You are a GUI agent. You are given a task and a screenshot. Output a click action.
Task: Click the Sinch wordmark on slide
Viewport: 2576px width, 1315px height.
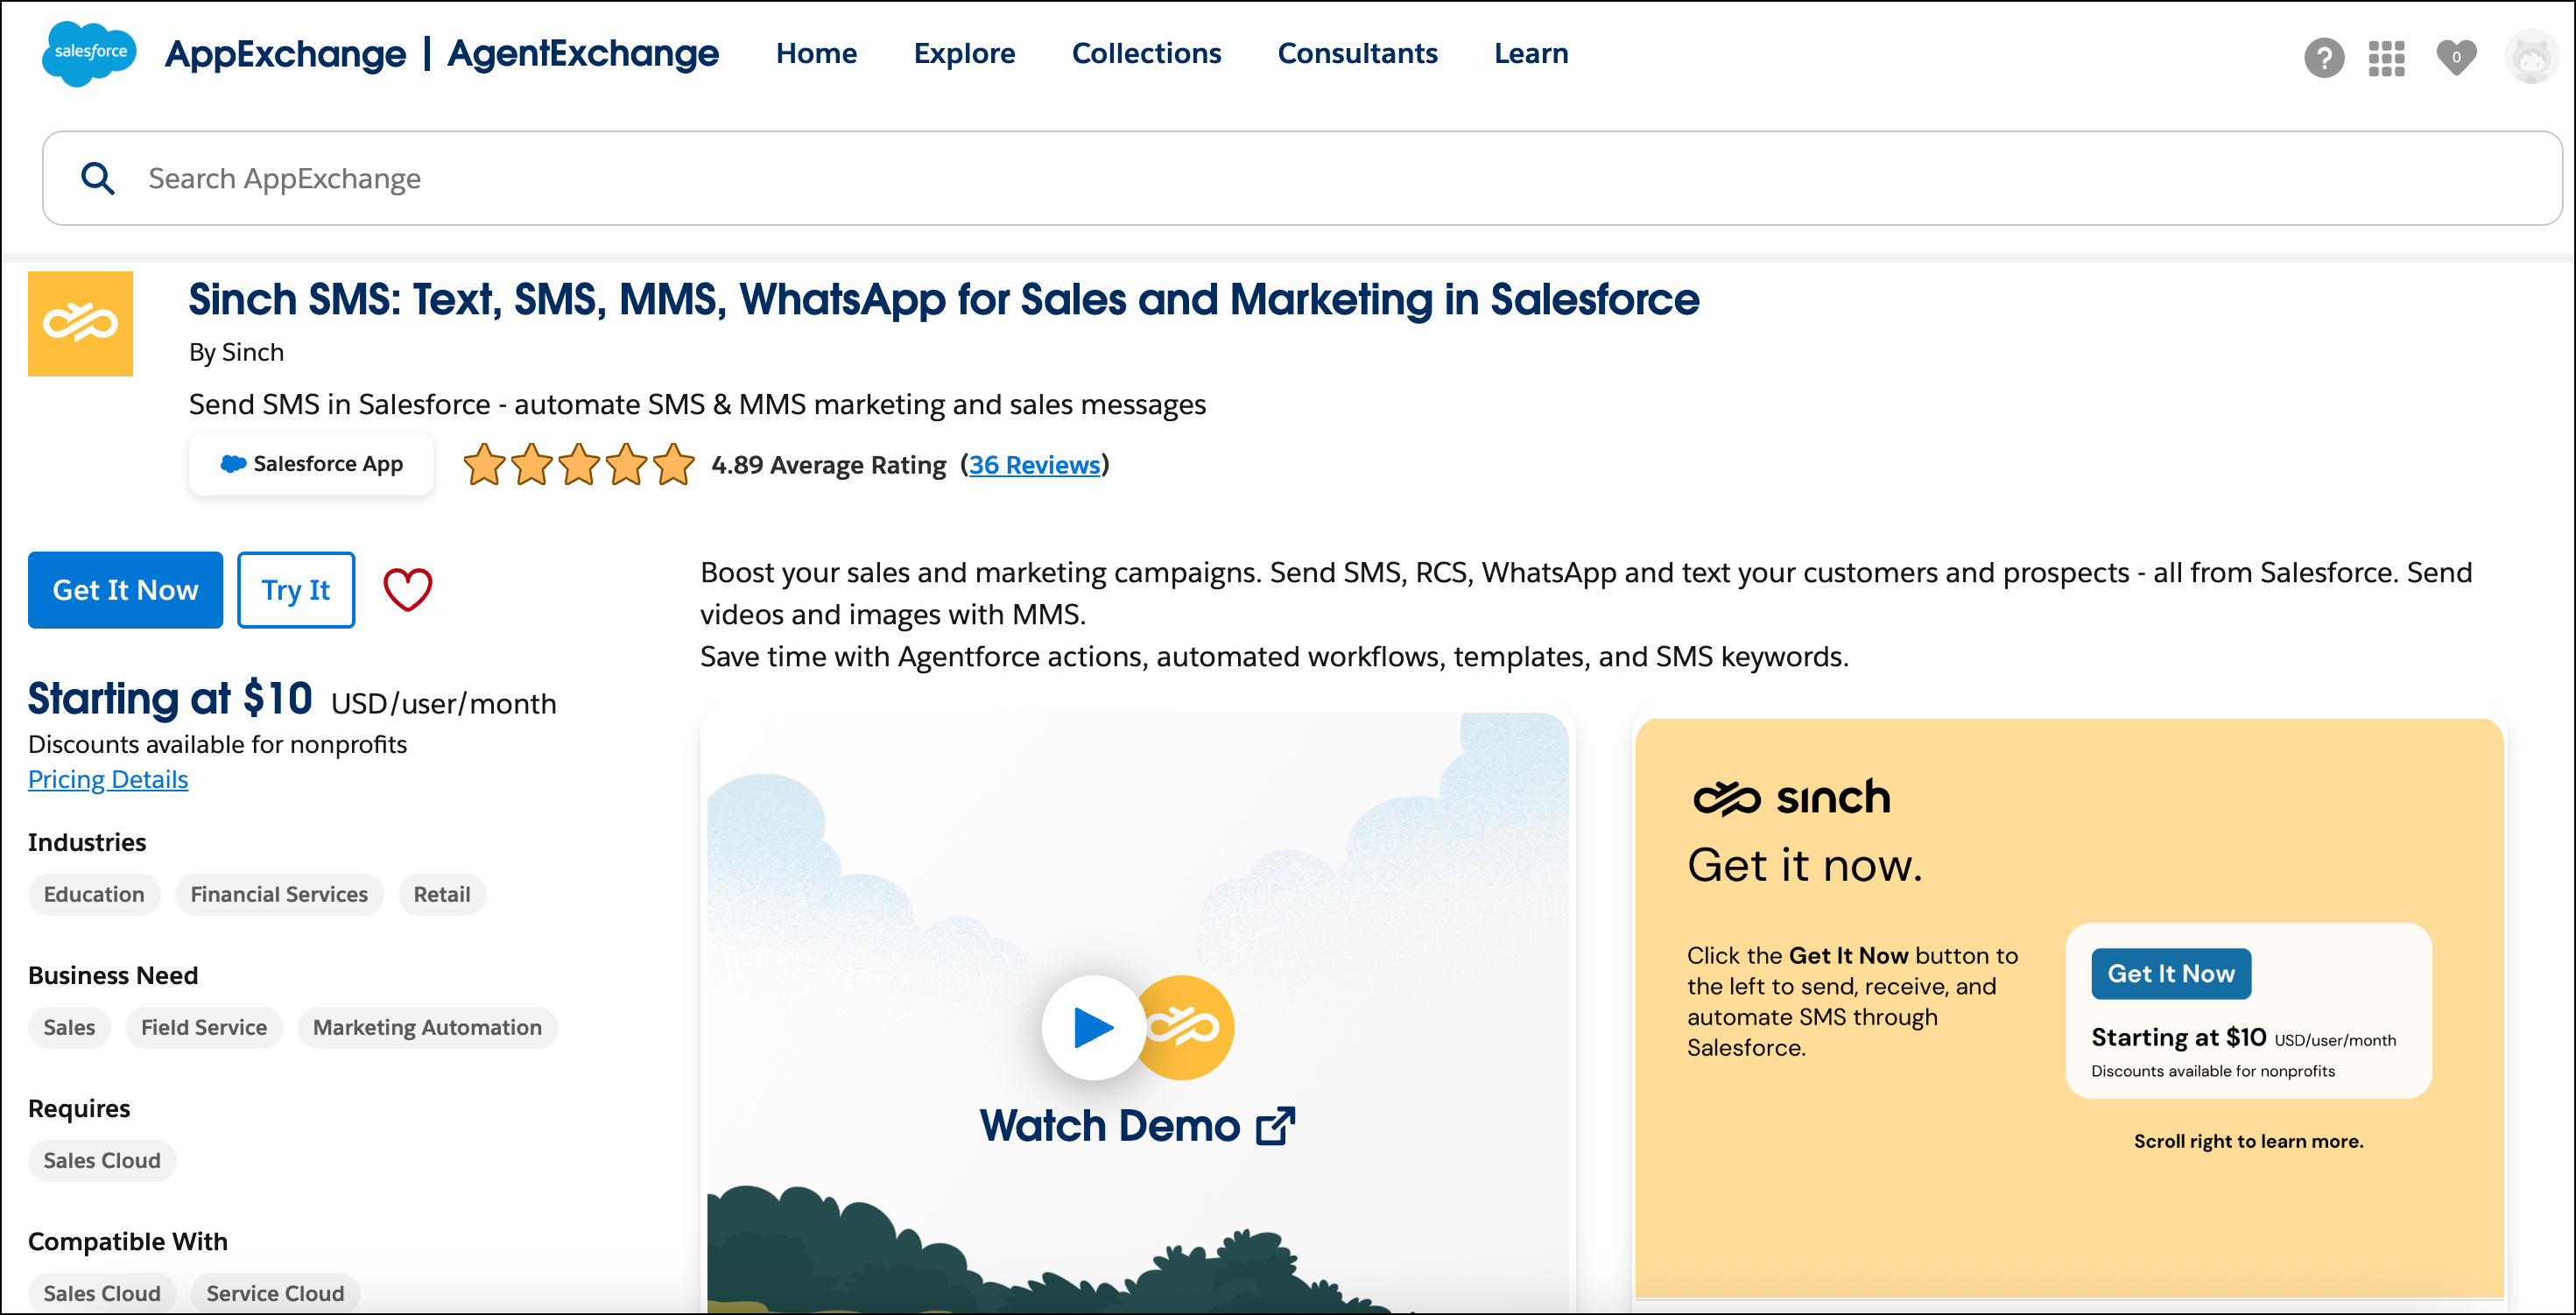[1792, 797]
